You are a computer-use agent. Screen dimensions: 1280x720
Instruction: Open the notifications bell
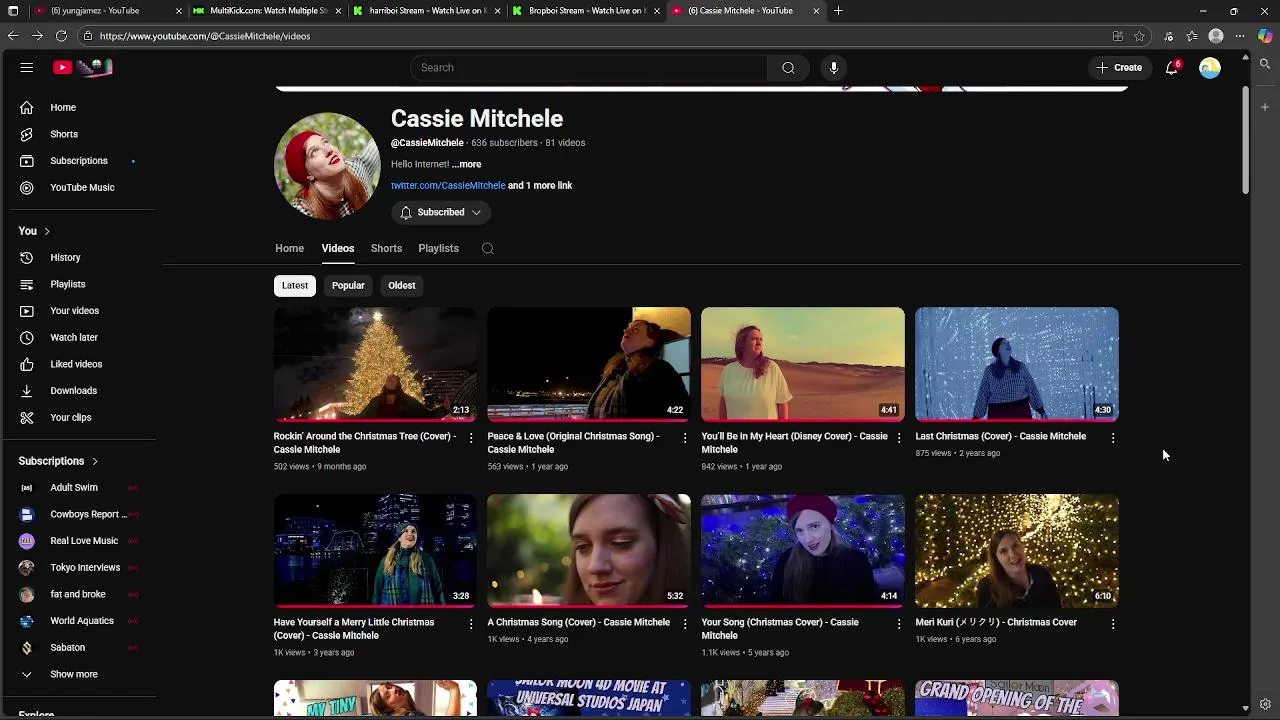(1172, 68)
